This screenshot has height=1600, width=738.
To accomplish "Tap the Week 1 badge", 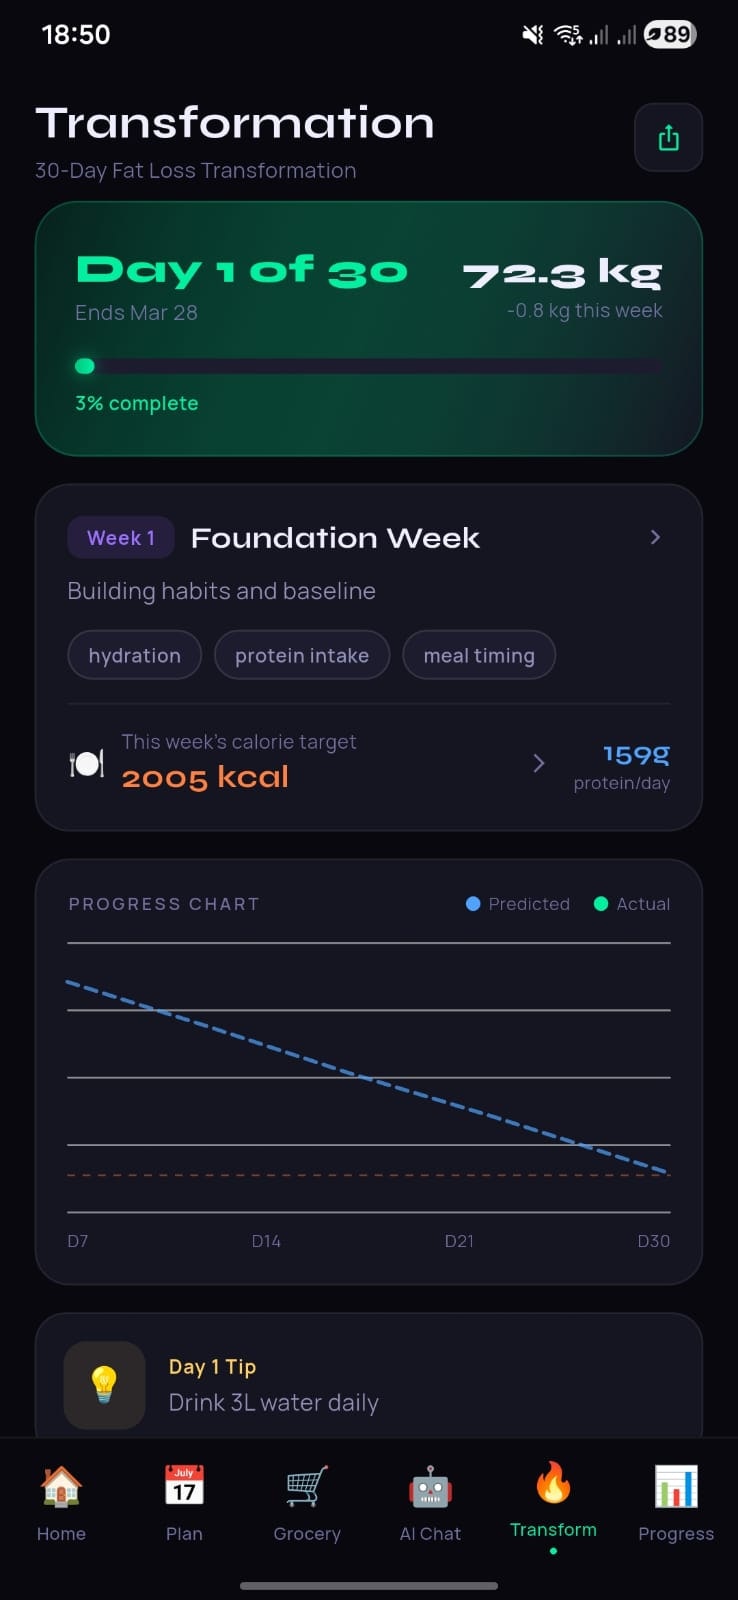I will 121,538.
